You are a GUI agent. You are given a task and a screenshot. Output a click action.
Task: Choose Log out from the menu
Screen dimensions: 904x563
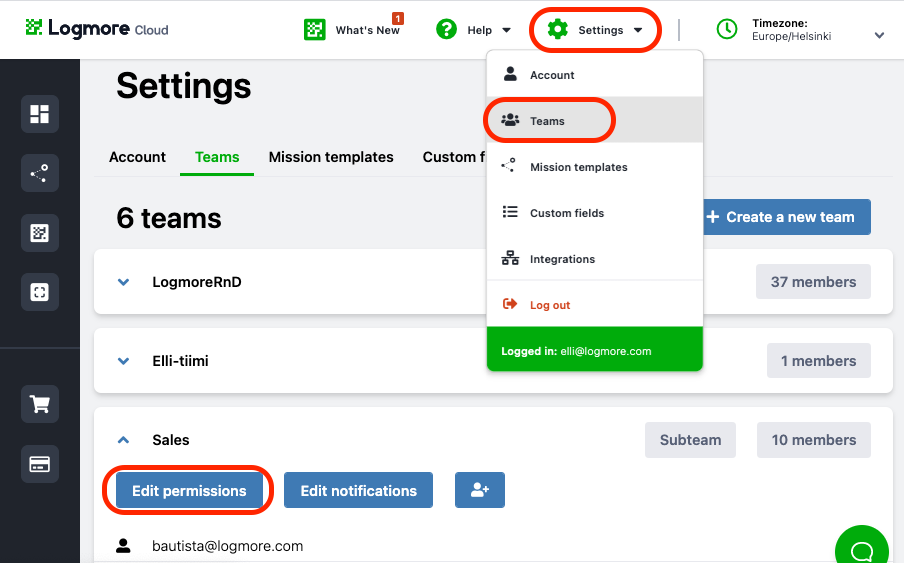coord(595,304)
